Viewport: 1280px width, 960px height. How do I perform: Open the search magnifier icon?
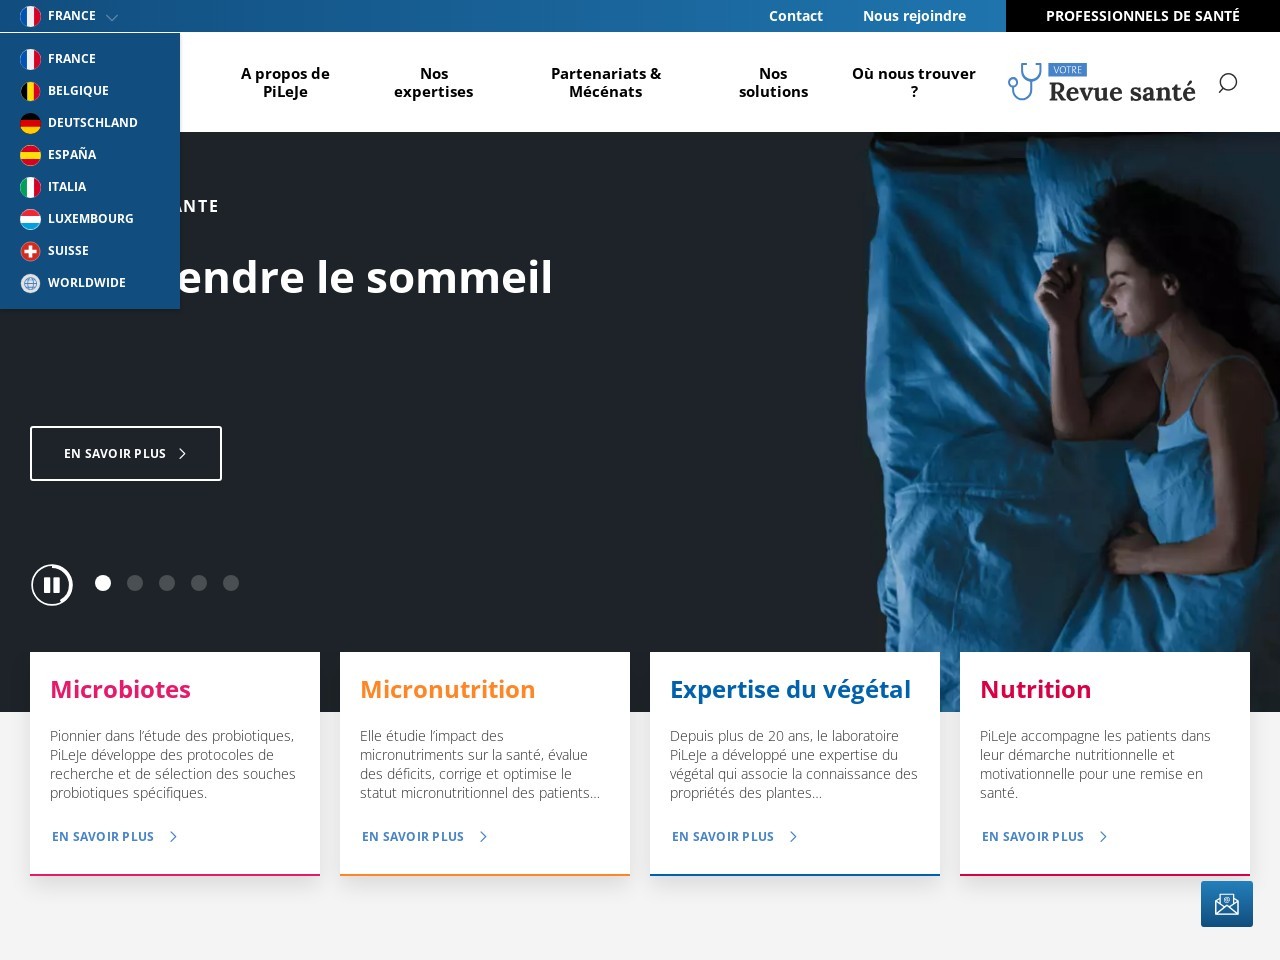(x=1227, y=83)
